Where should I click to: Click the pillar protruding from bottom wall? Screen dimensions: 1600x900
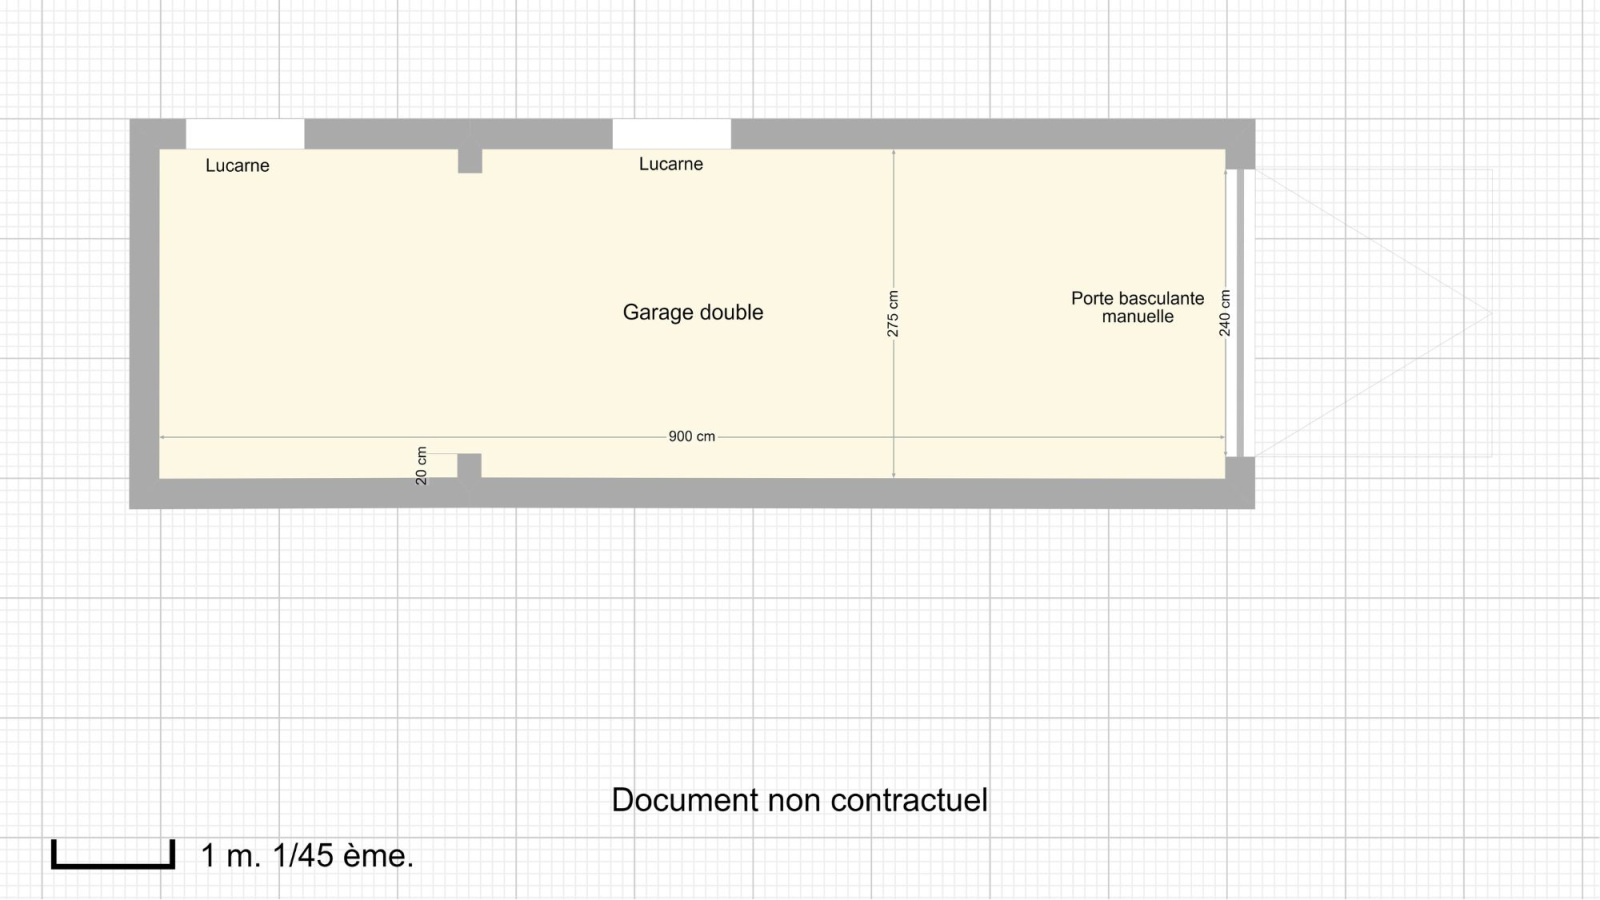(x=469, y=466)
